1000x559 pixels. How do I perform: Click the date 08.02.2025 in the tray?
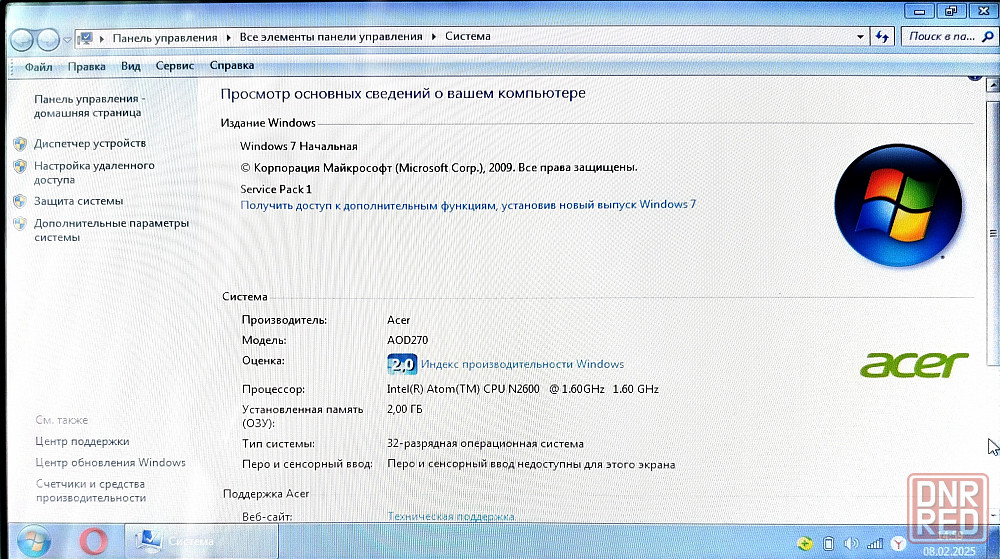click(949, 551)
